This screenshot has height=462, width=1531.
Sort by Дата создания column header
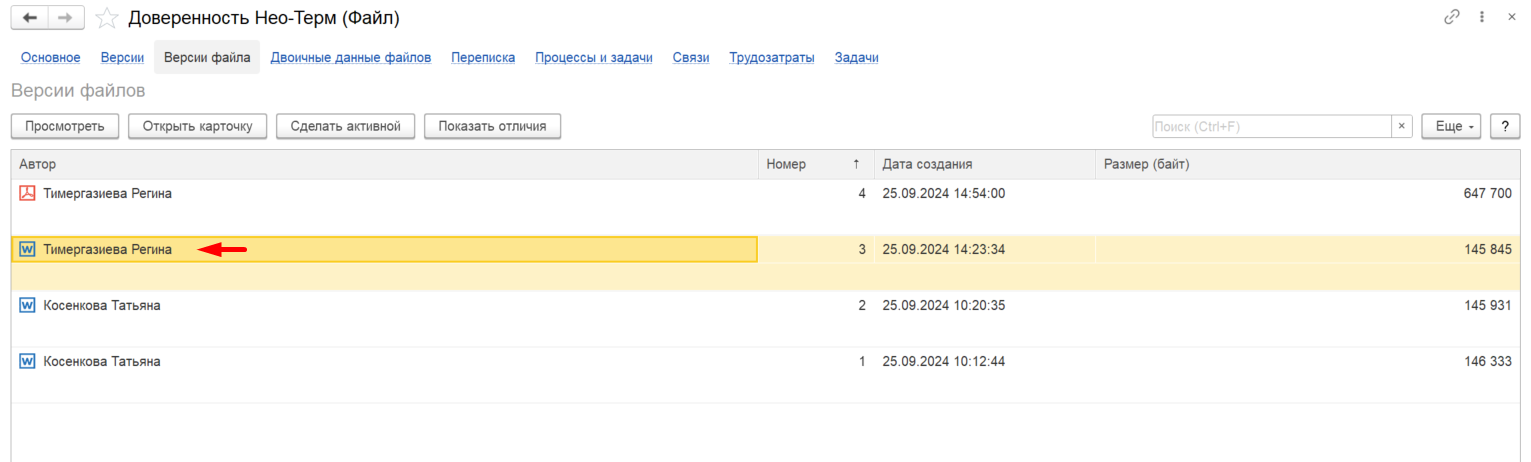(984, 164)
